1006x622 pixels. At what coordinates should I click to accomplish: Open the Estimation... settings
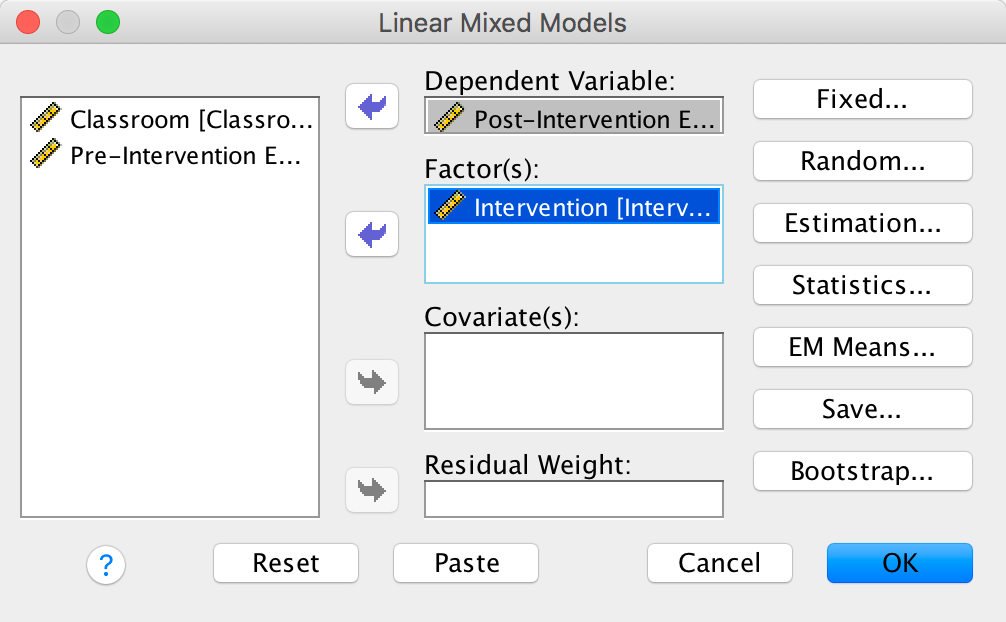coord(862,223)
